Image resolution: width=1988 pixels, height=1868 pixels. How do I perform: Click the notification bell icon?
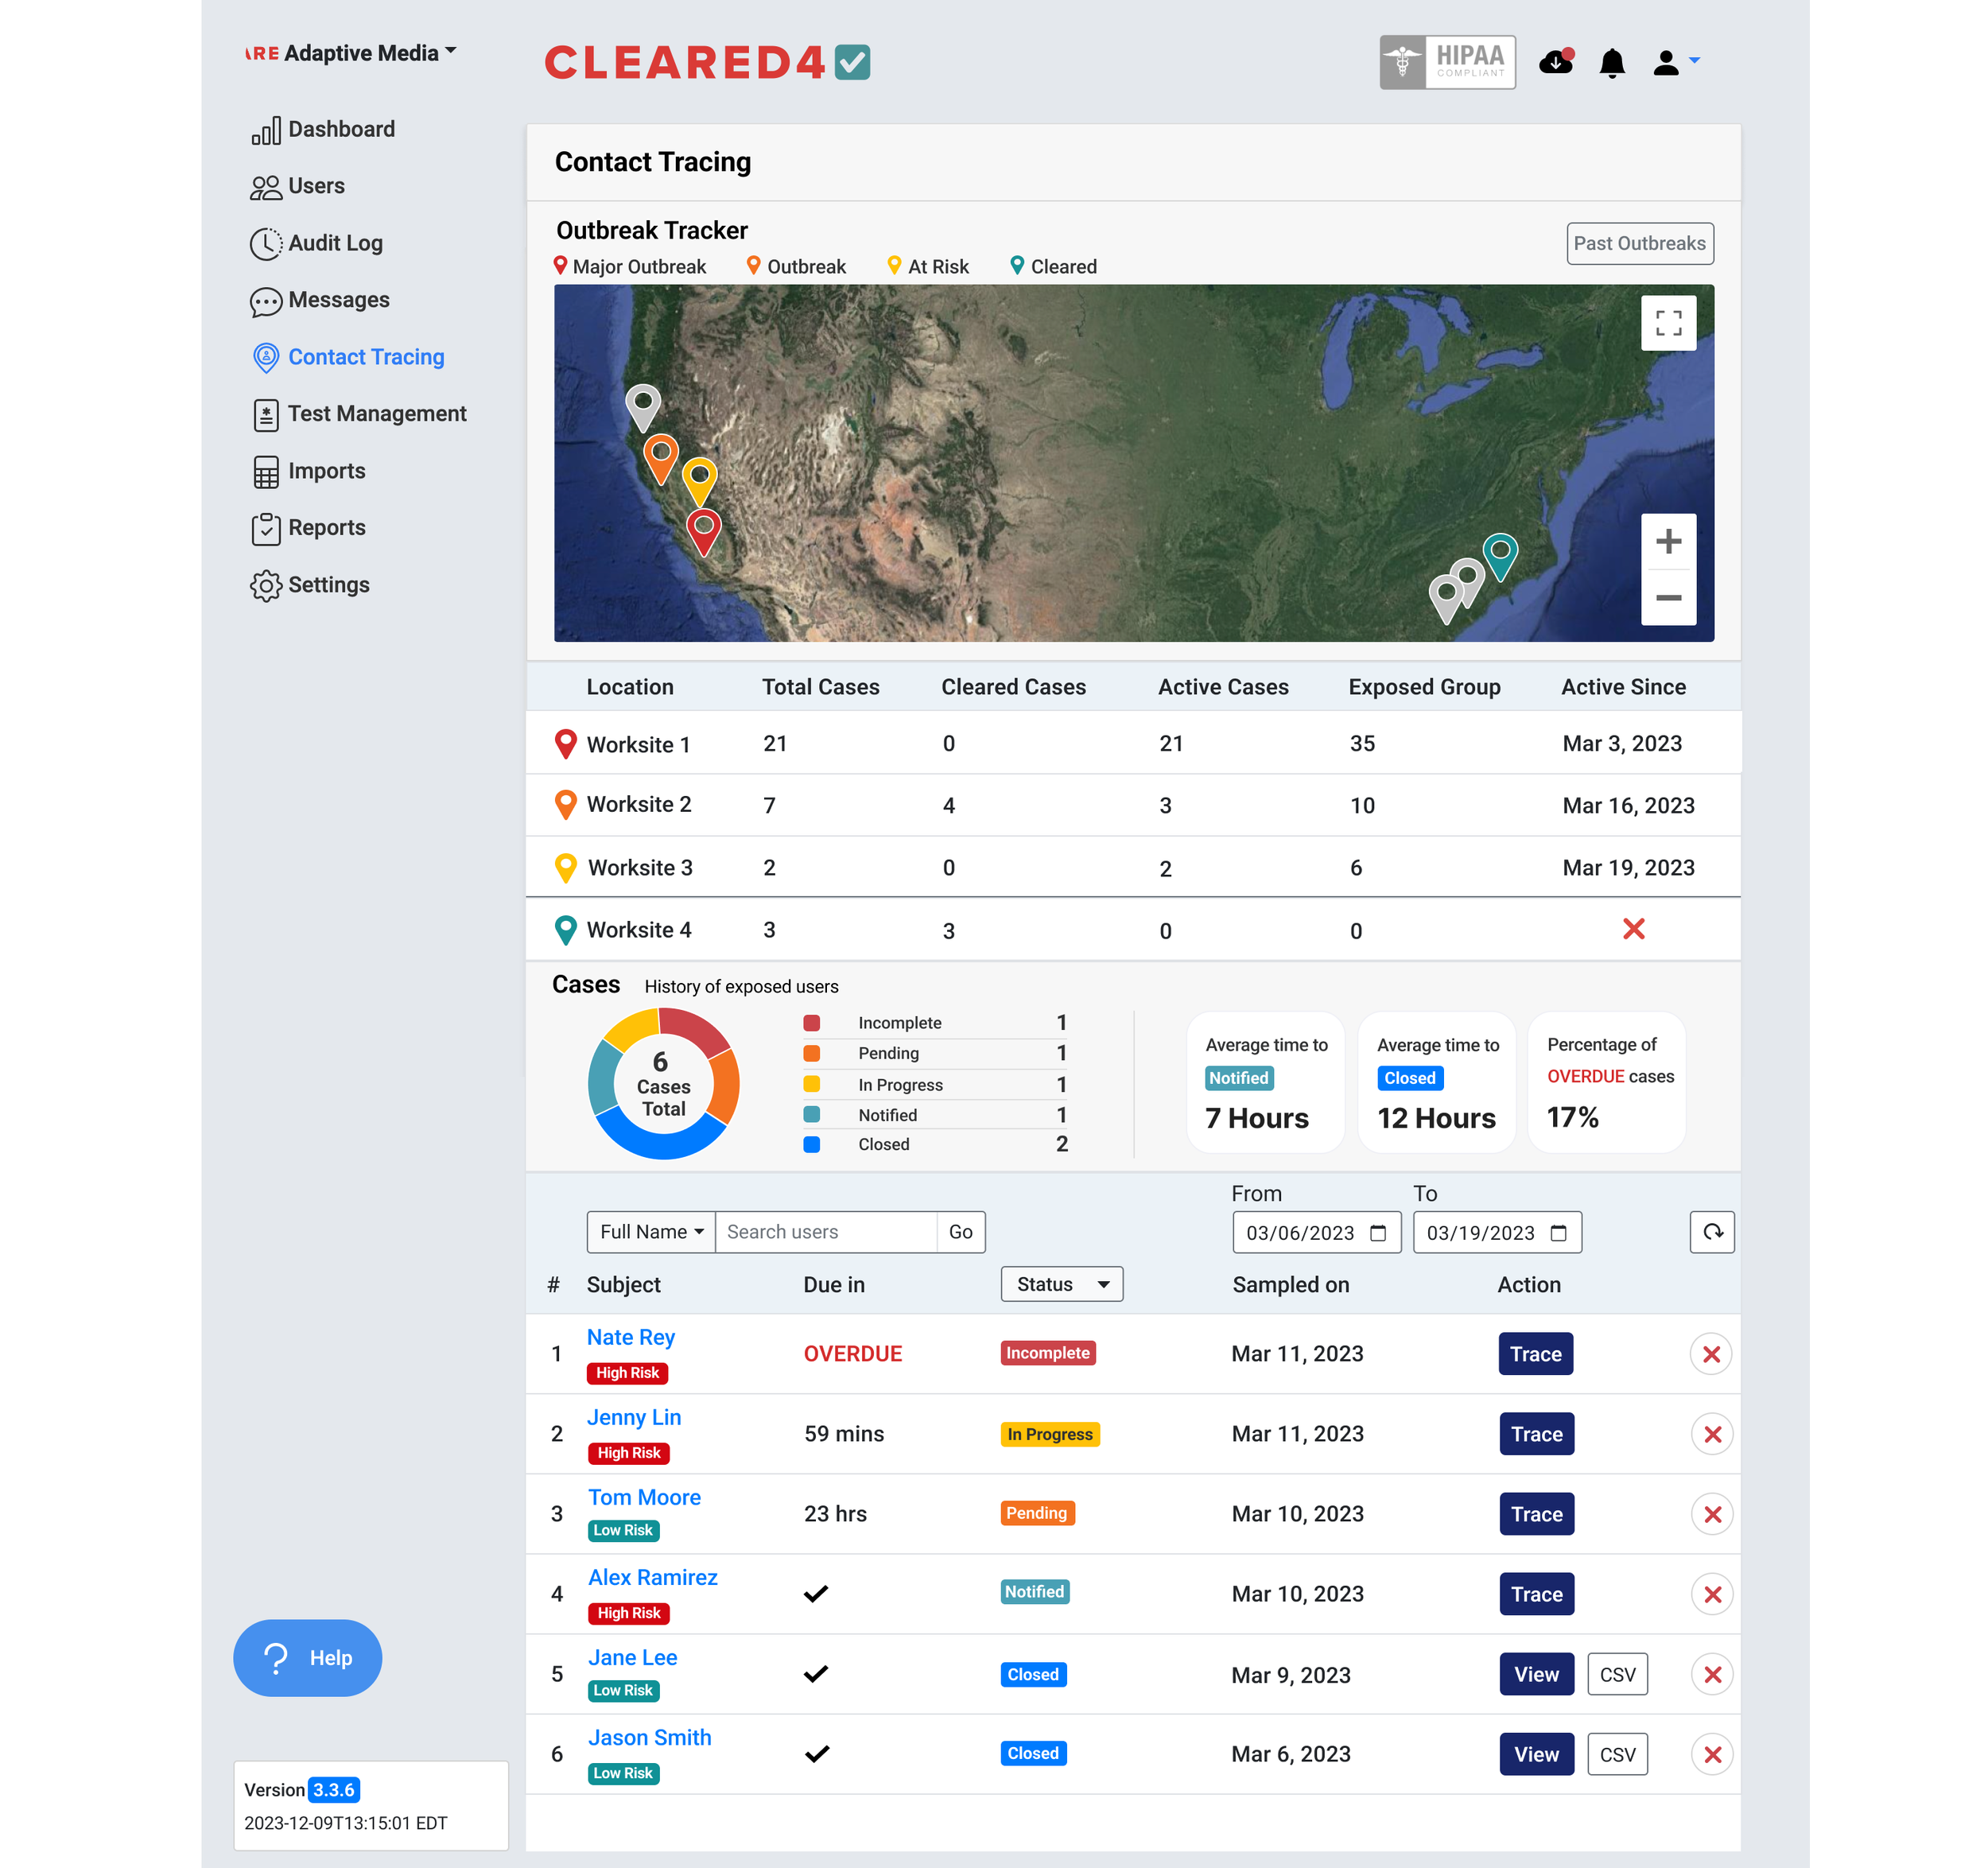tap(1612, 63)
